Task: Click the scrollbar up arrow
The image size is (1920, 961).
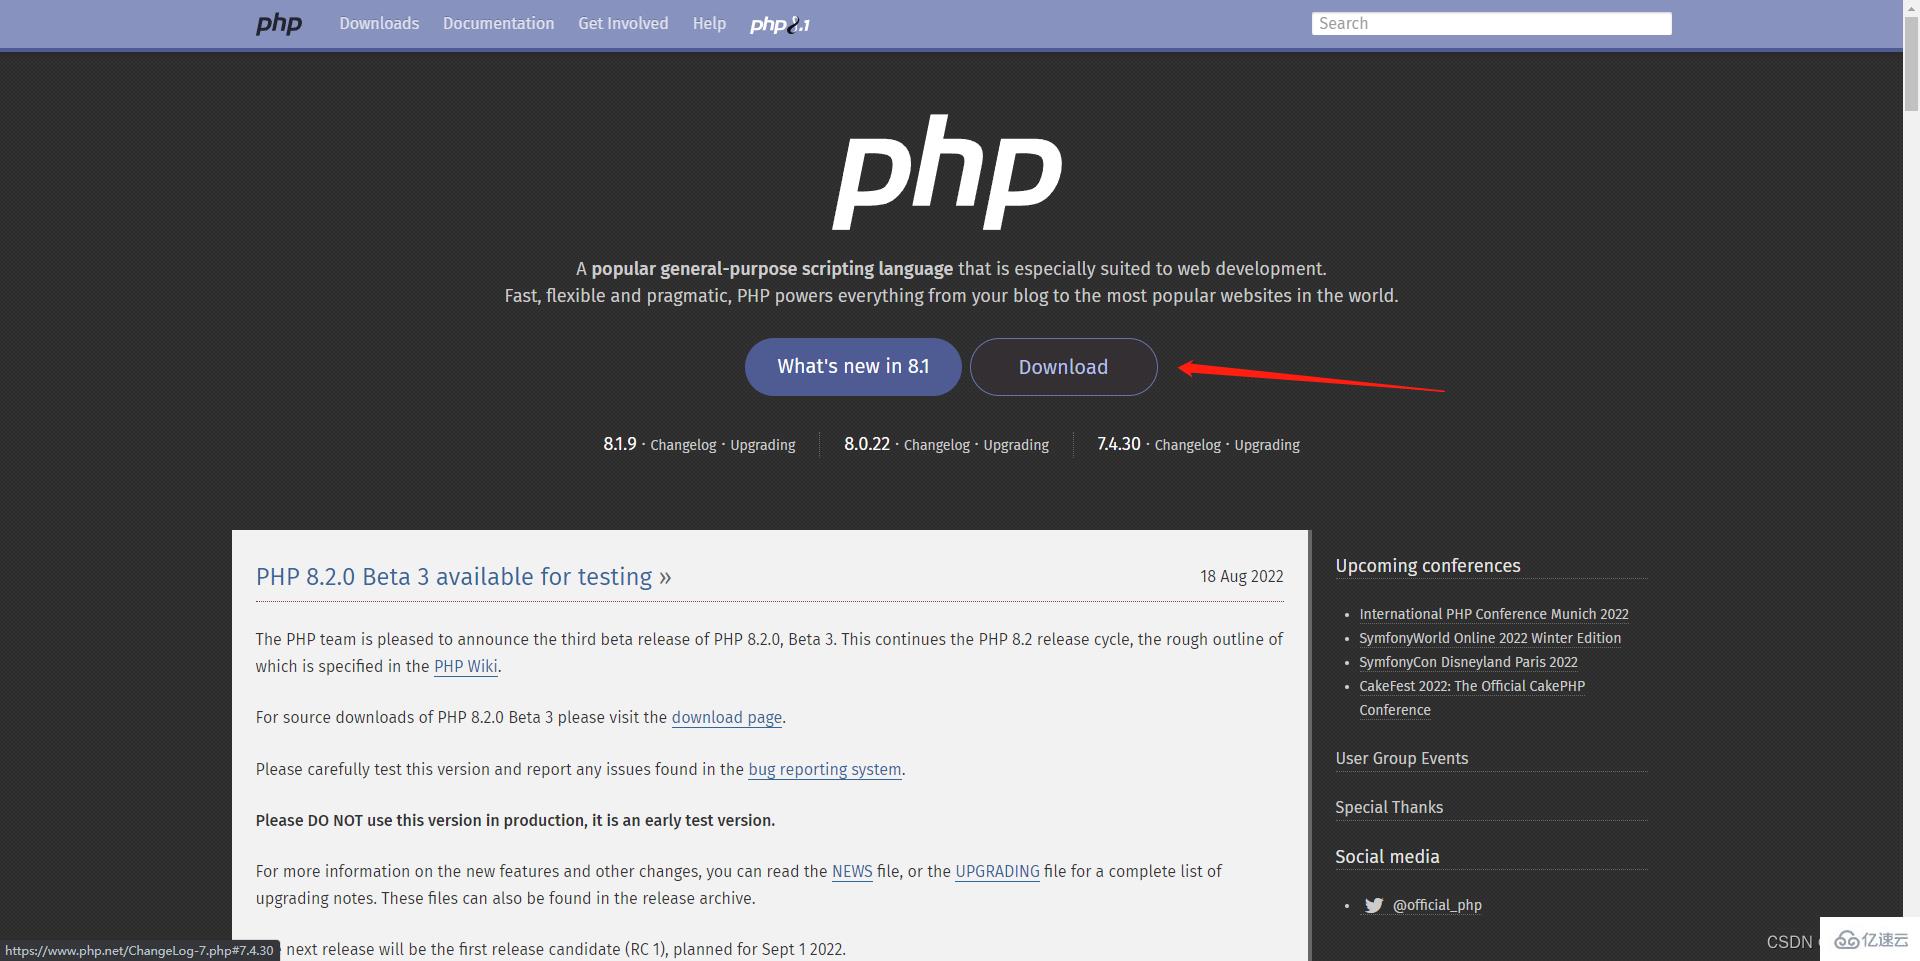Action: coord(1912,8)
